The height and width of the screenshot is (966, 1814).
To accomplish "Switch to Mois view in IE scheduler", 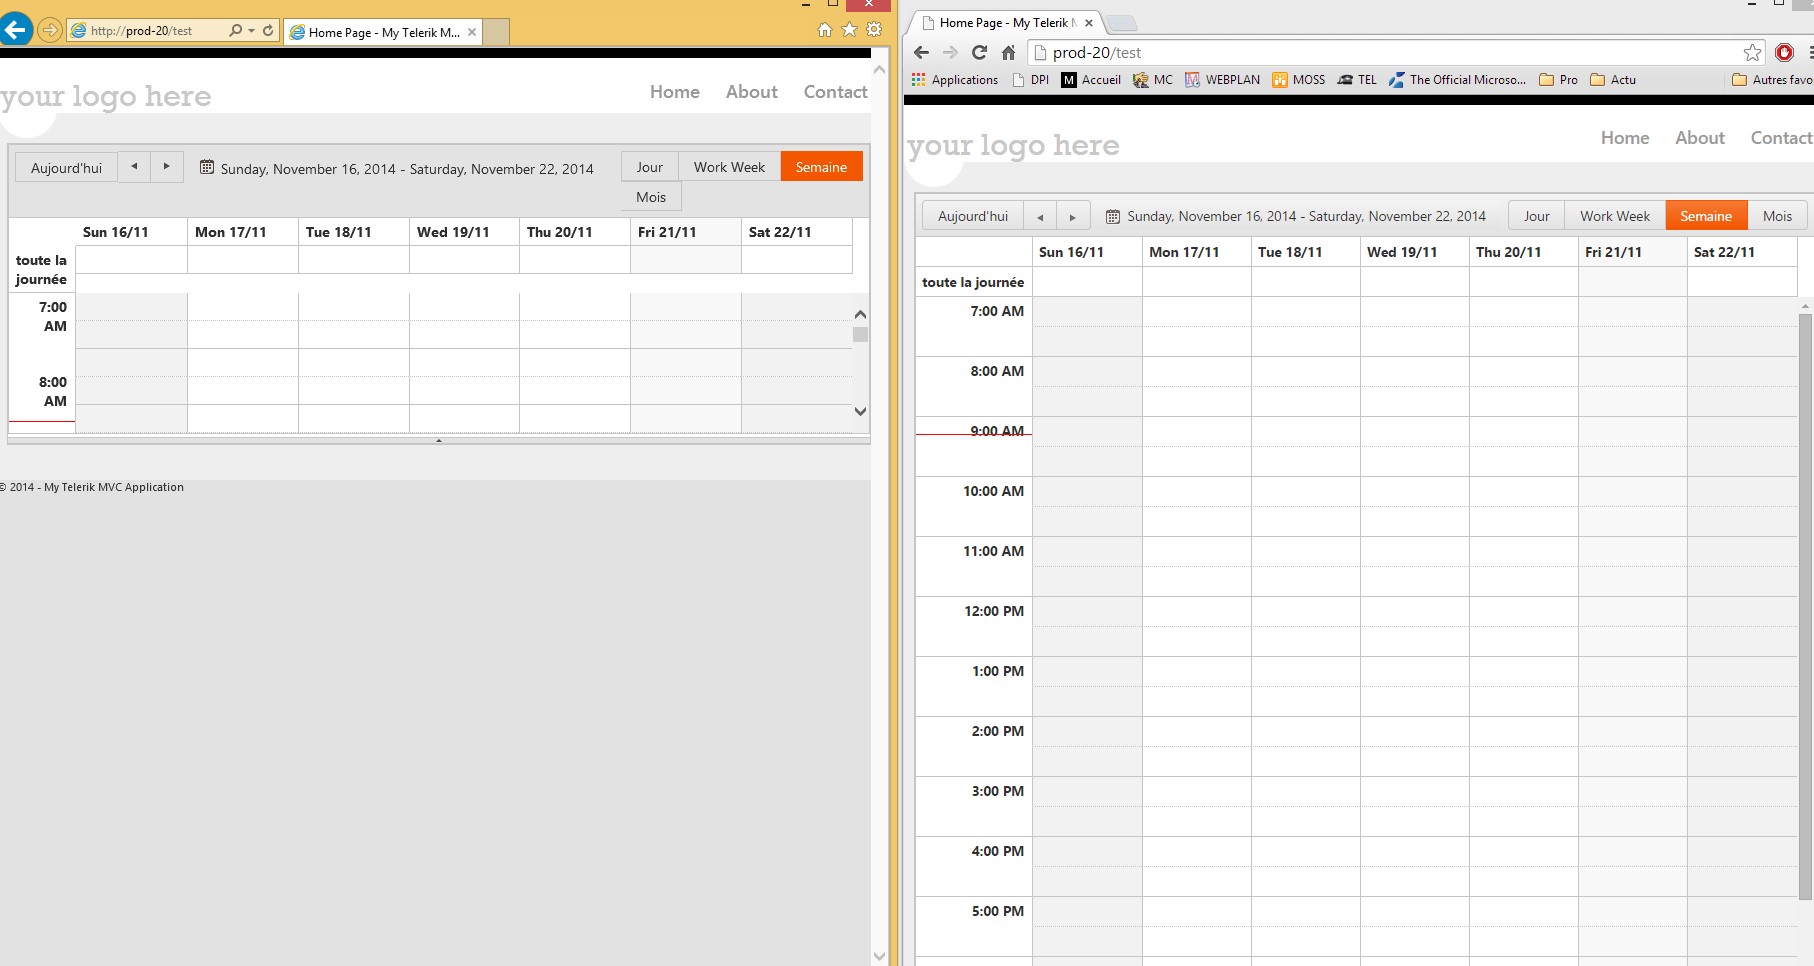I will tap(651, 197).
